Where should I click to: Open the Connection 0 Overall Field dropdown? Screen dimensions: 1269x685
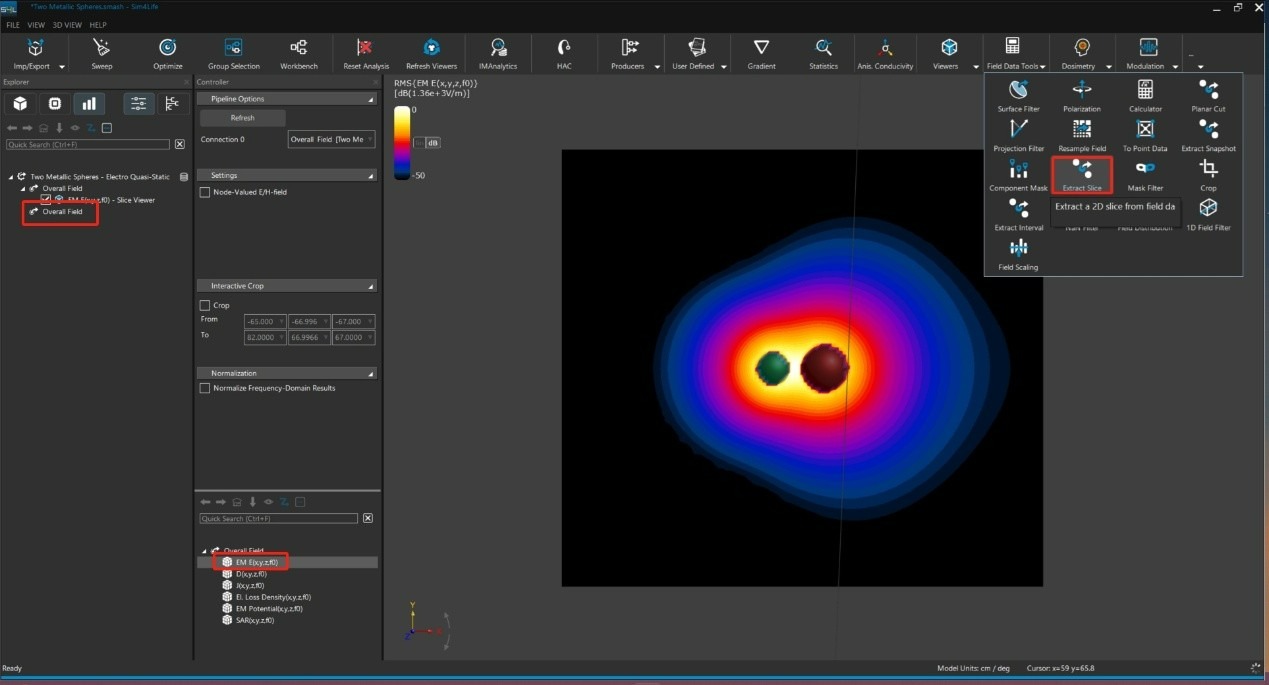click(331, 139)
